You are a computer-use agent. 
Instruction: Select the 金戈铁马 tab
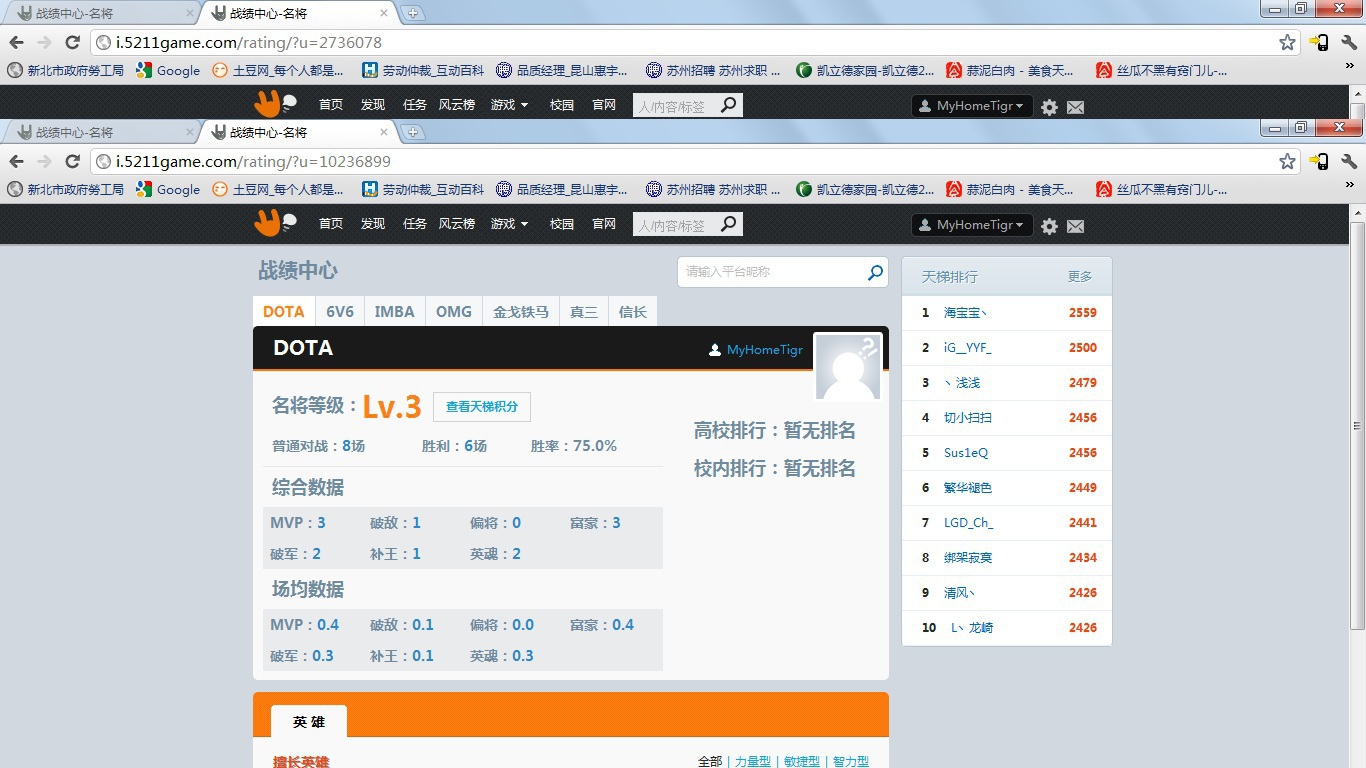click(521, 311)
